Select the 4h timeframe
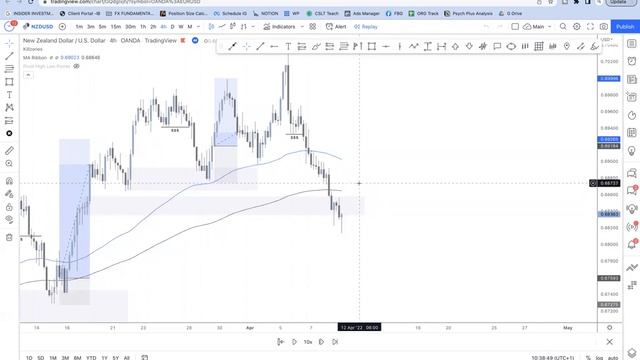Viewport: 640px width, 360px height. coord(163,27)
